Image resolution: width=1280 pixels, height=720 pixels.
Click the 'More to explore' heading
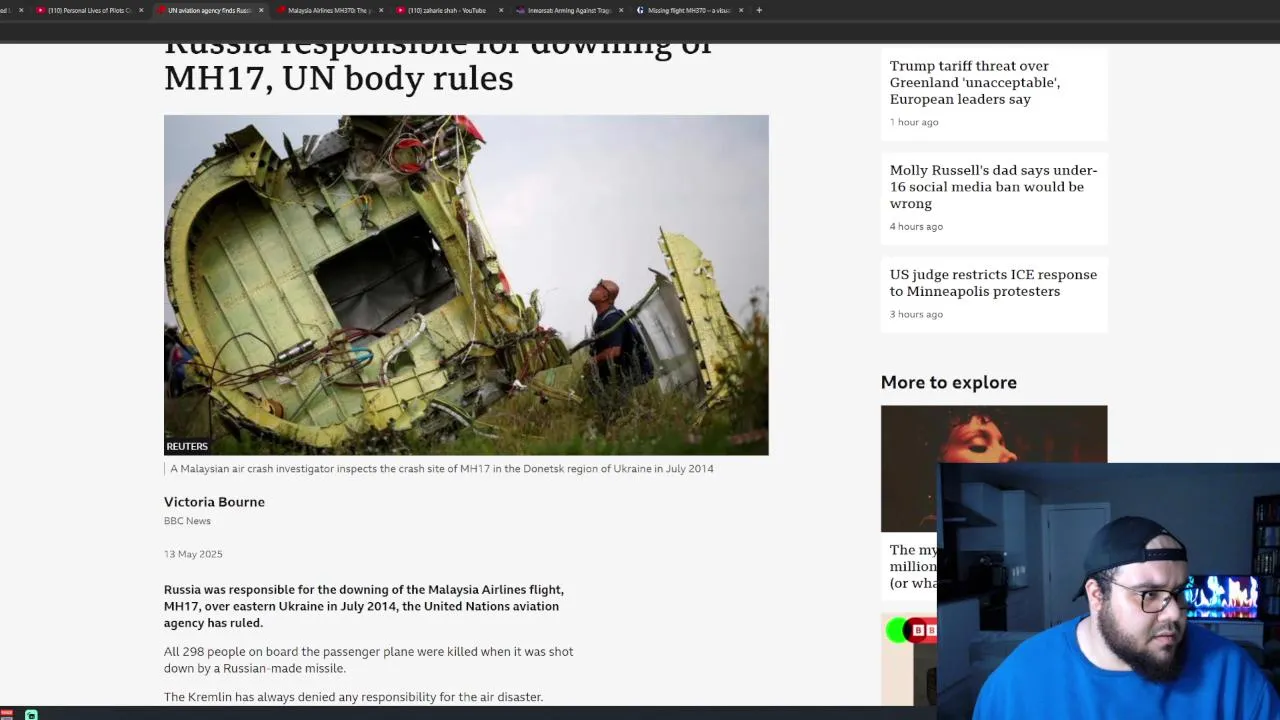point(948,382)
